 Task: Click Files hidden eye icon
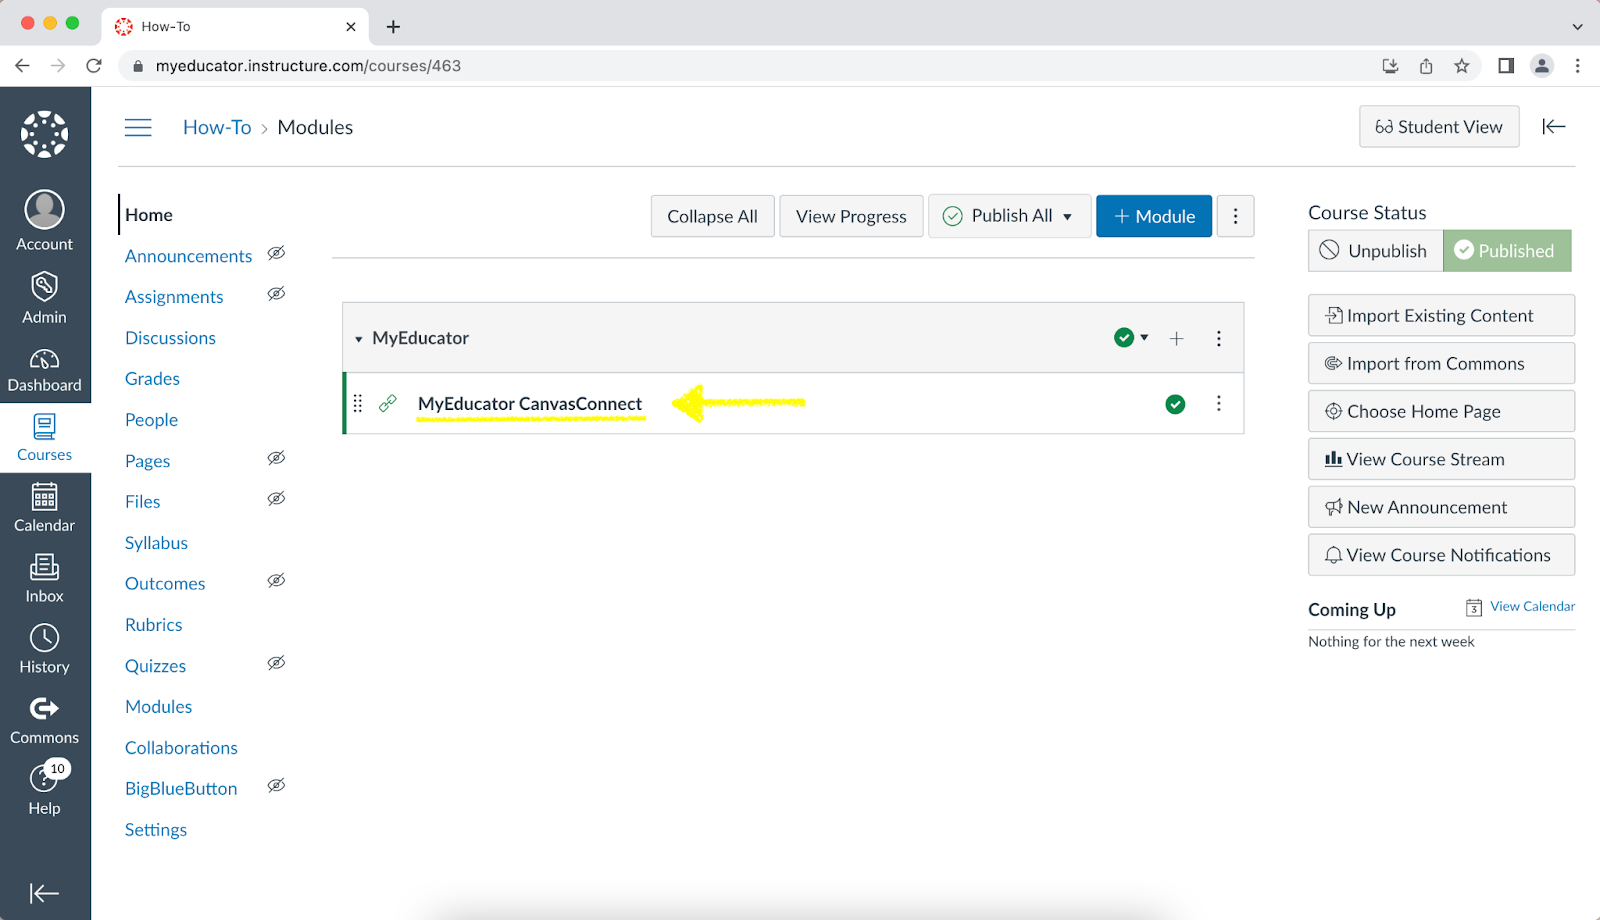coord(277,499)
